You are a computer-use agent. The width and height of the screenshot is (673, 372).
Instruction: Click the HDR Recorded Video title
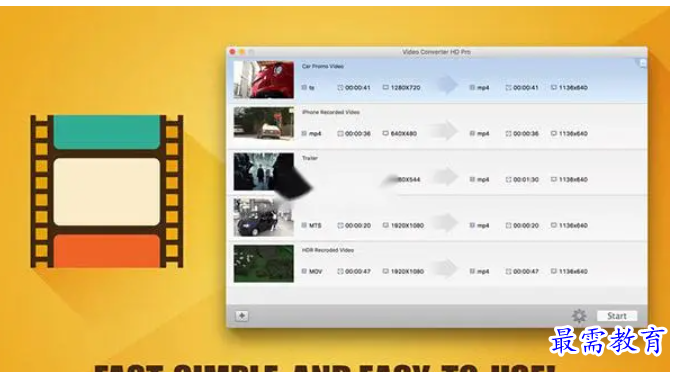pos(327,250)
